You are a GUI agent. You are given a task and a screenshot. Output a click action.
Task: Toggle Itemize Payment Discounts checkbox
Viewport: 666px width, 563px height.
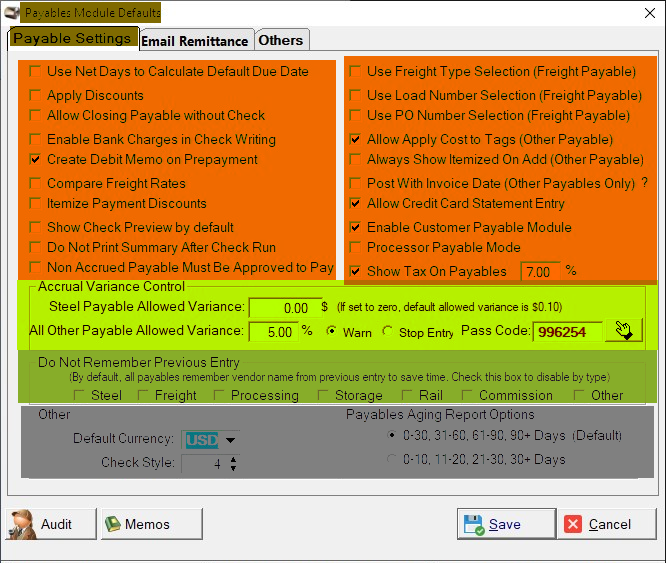[x=35, y=203]
